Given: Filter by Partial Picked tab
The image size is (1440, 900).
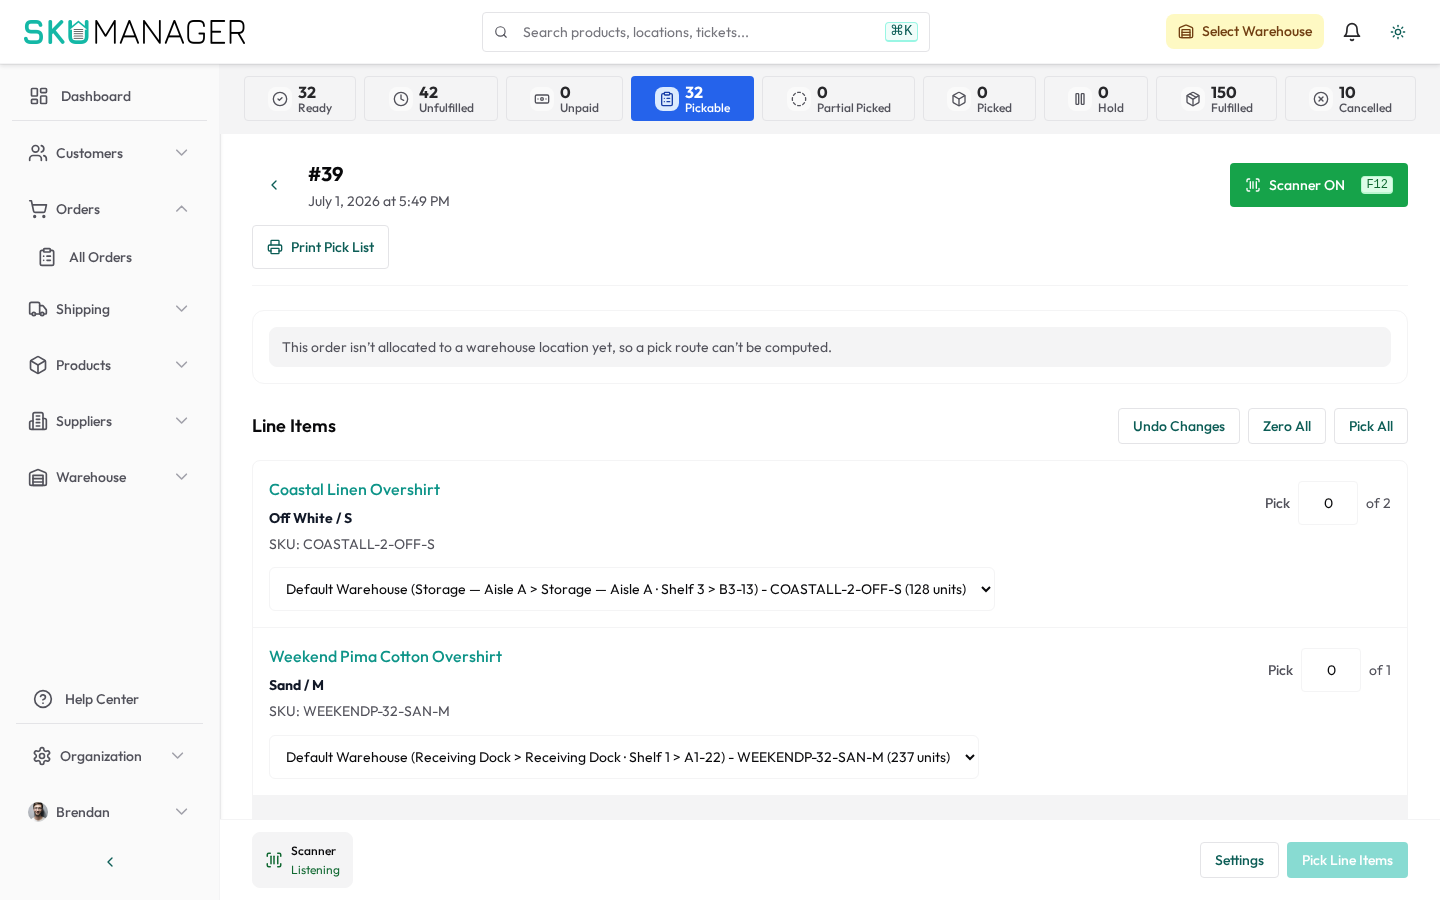Looking at the screenshot, I should pos(838,99).
